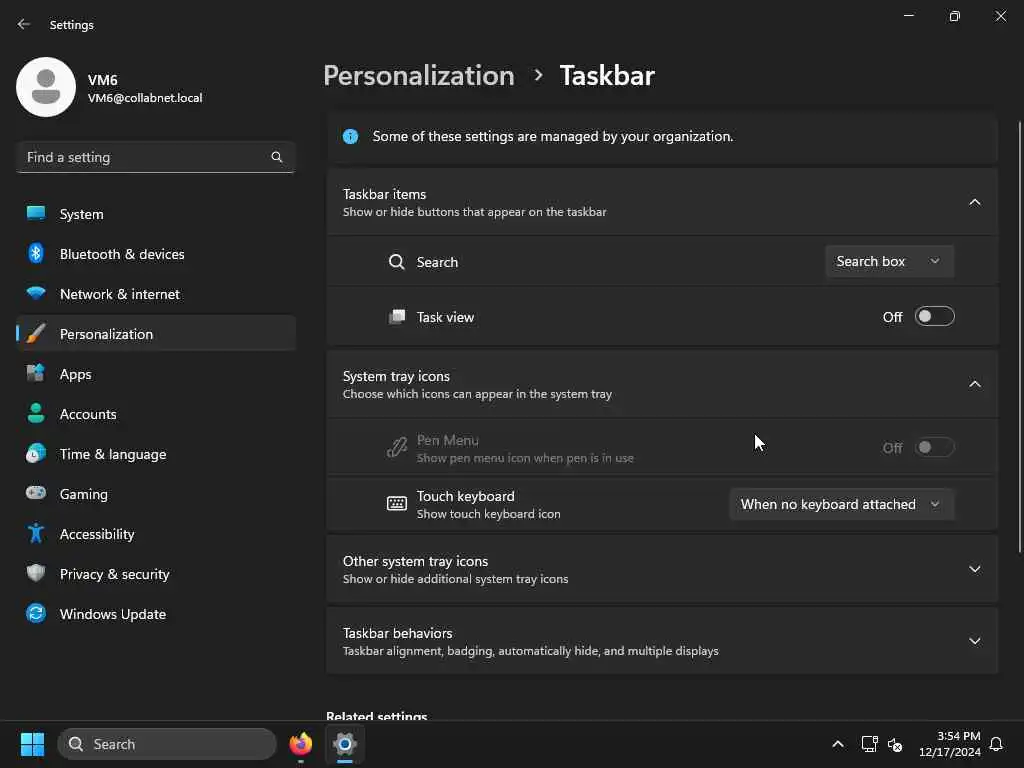Expand the Taskbar behaviors section
This screenshot has height=768, width=1024.
(974, 641)
